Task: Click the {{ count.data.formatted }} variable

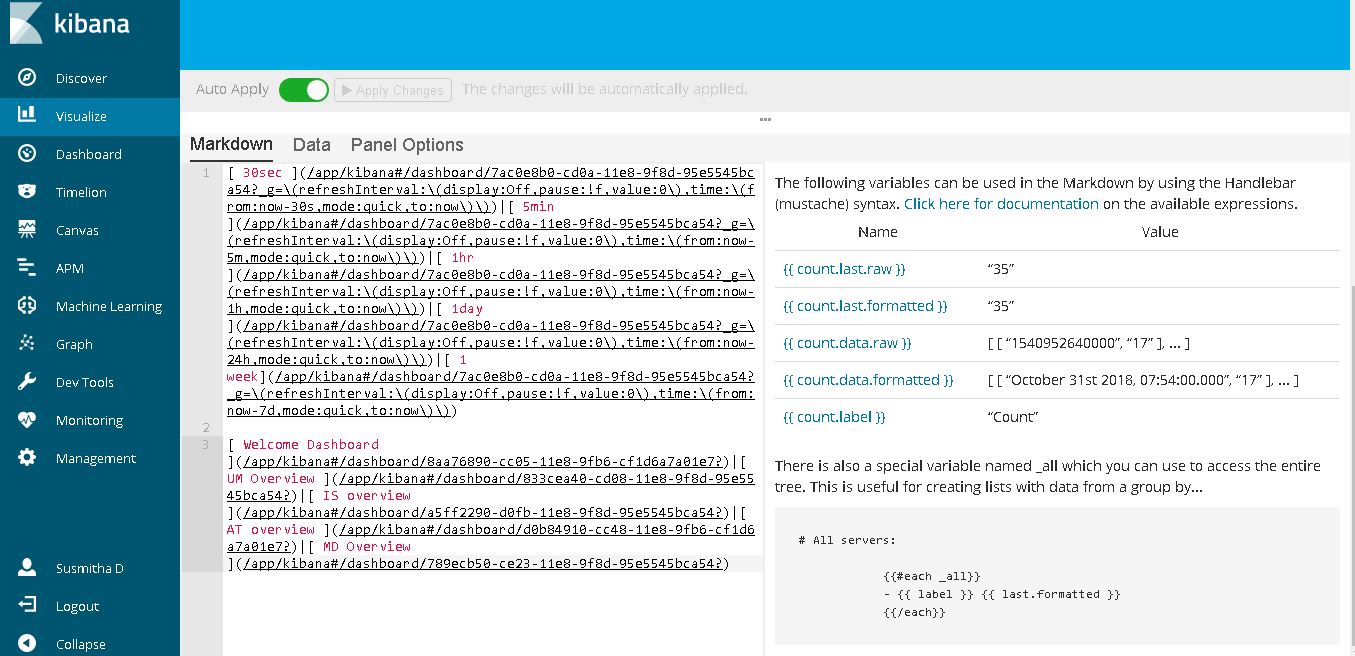Action: tap(868, 380)
